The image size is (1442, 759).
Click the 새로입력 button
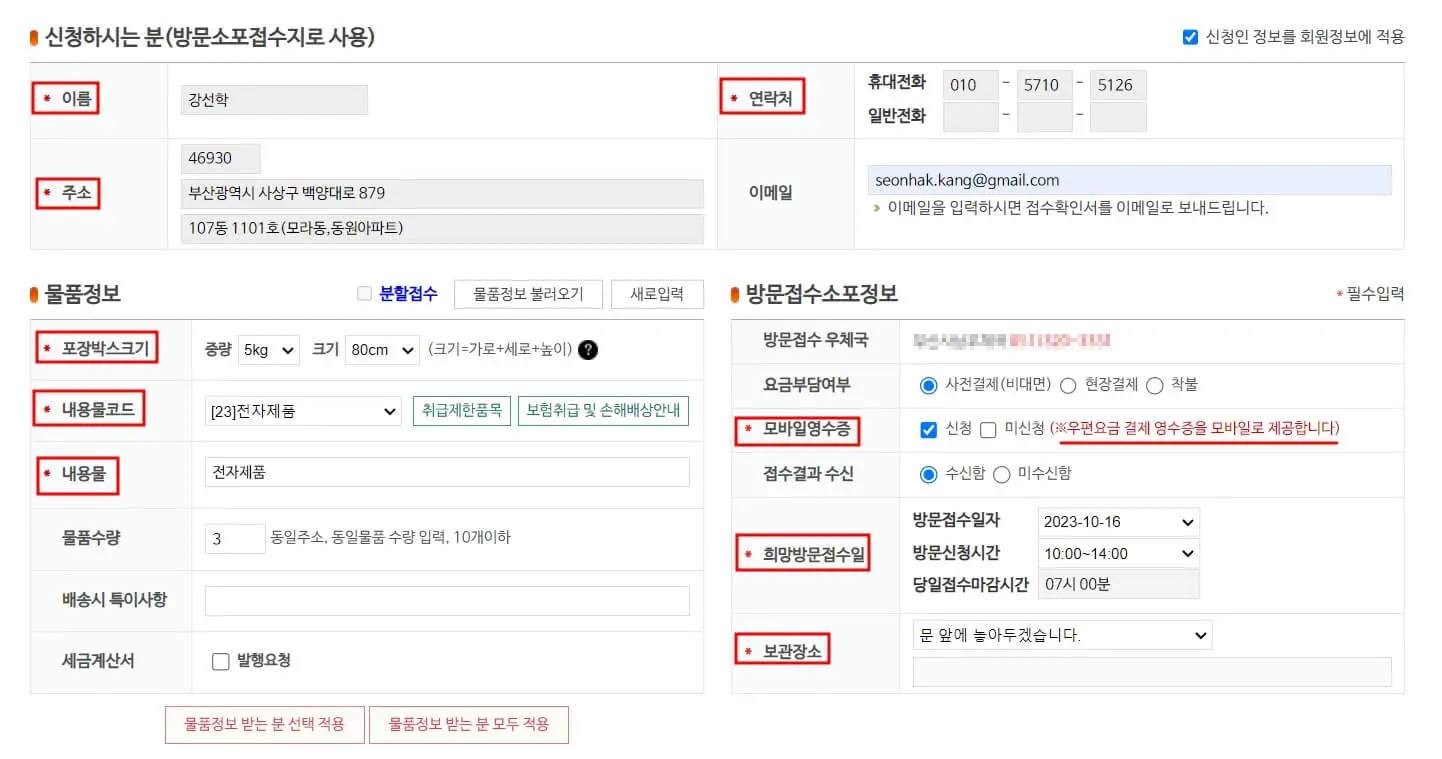(x=657, y=293)
